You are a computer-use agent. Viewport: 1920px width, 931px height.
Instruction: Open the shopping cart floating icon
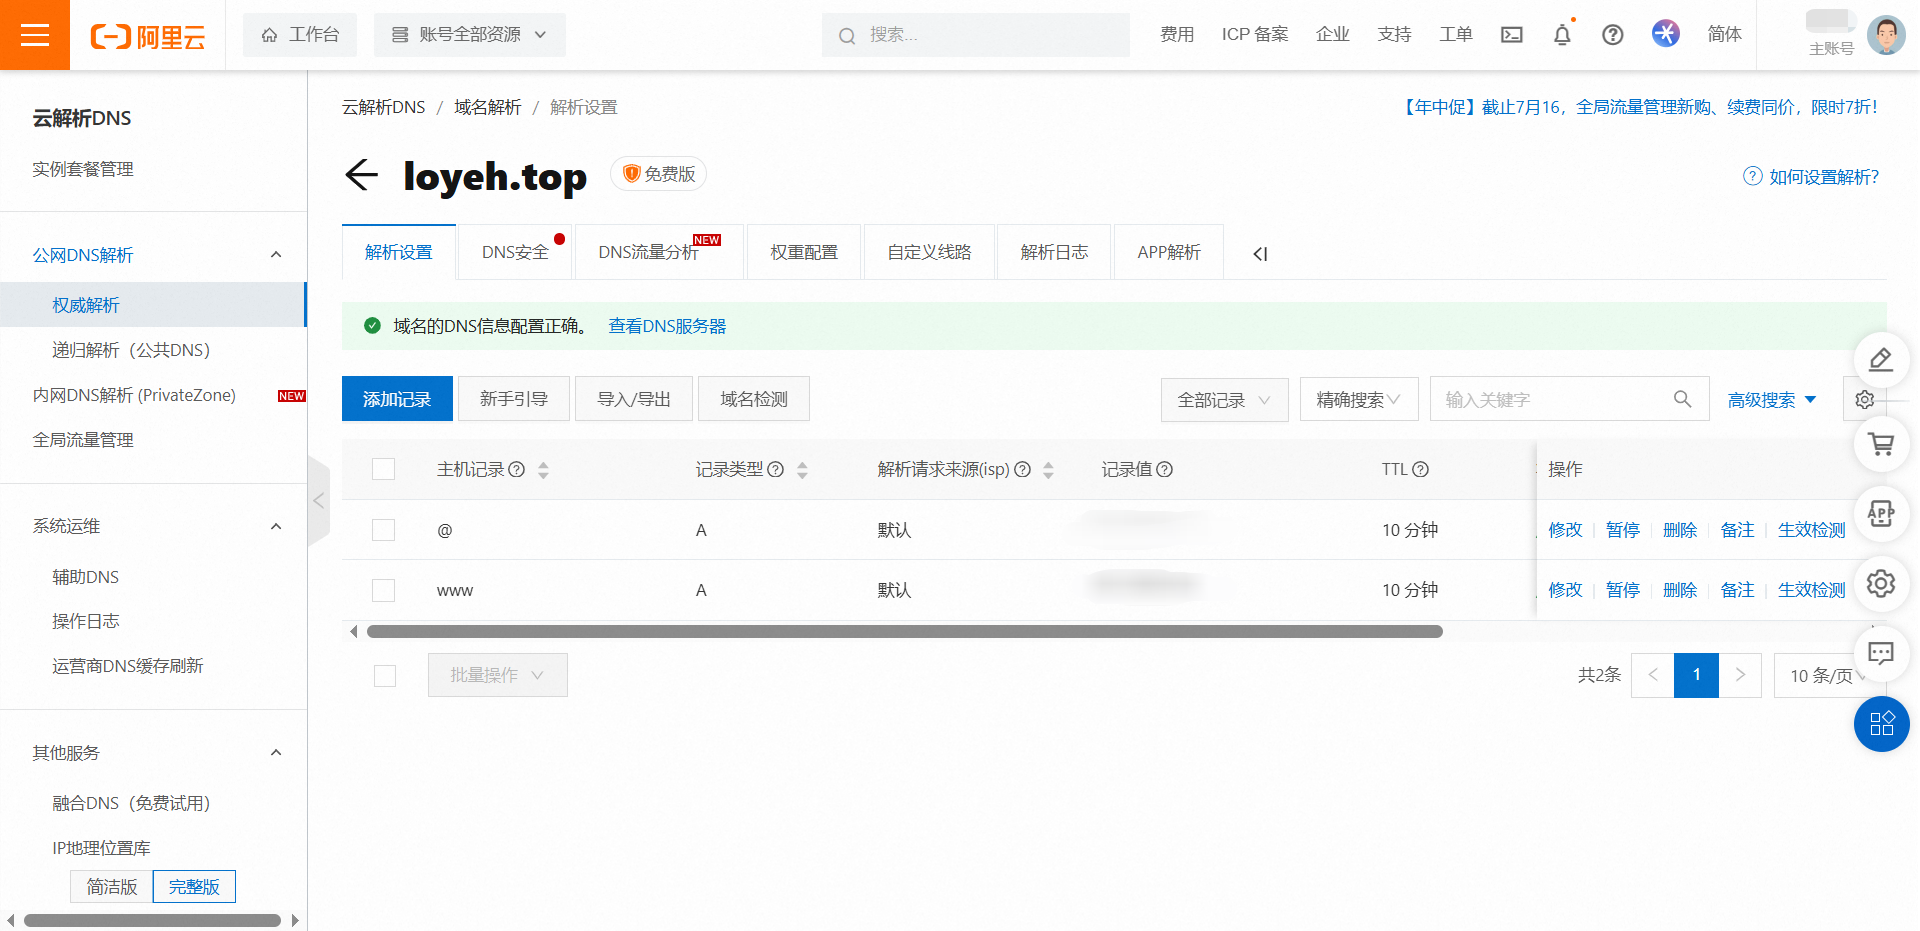tap(1881, 444)
